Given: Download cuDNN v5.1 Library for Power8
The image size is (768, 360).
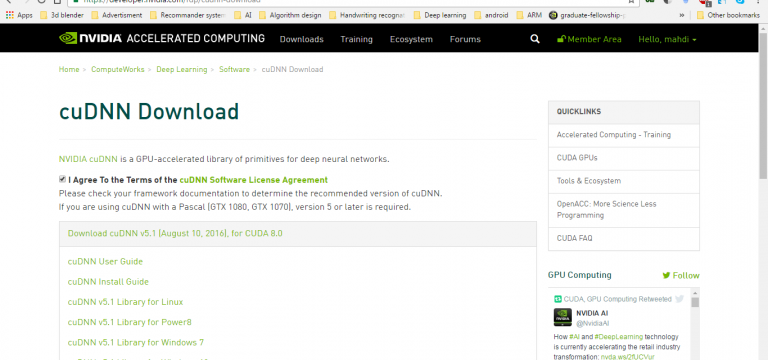Looking at the screenshot, I should (x=130, y=322).
